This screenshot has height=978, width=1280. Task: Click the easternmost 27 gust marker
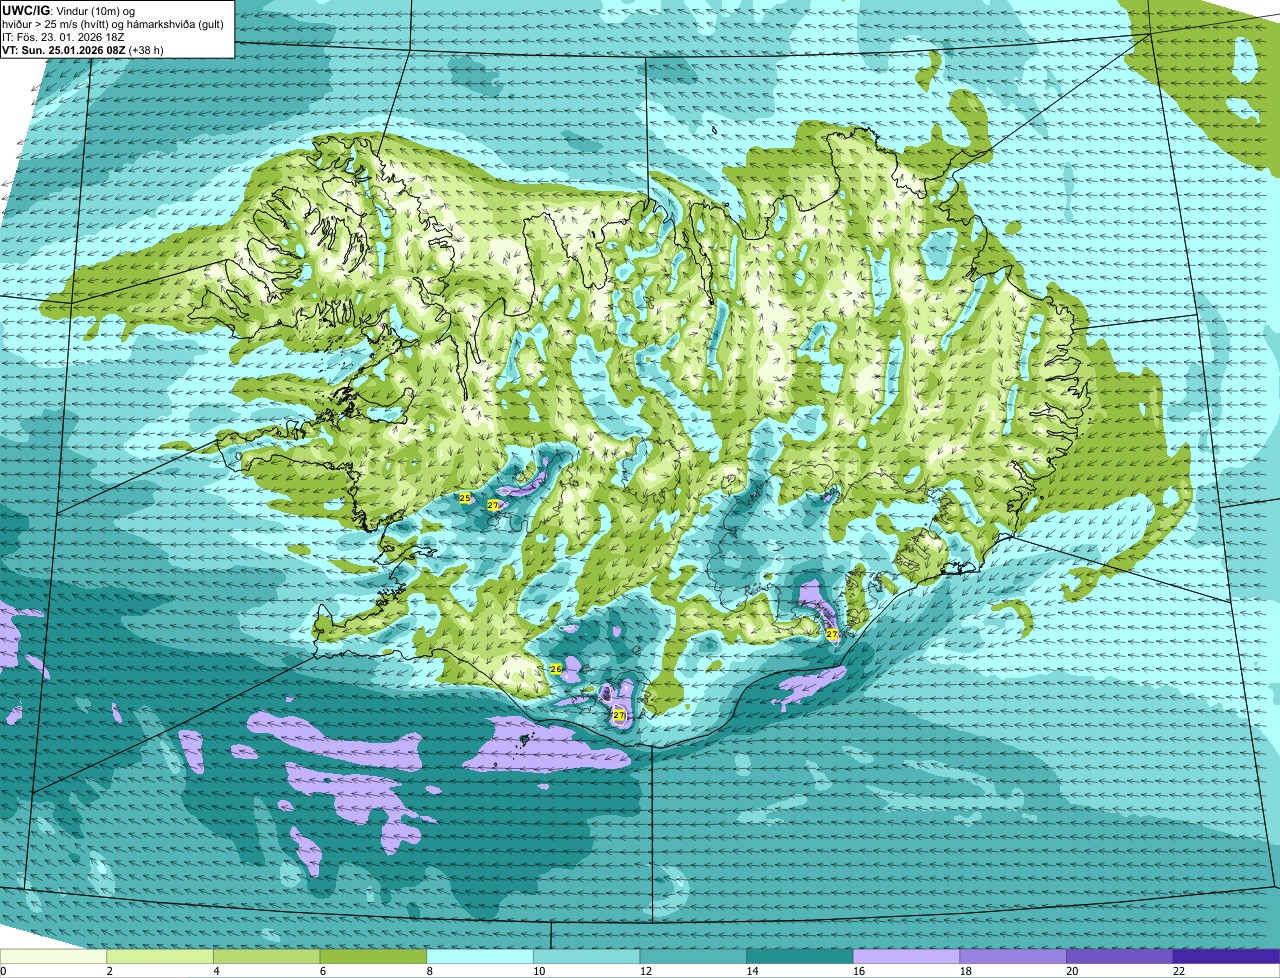coord(832,634)
